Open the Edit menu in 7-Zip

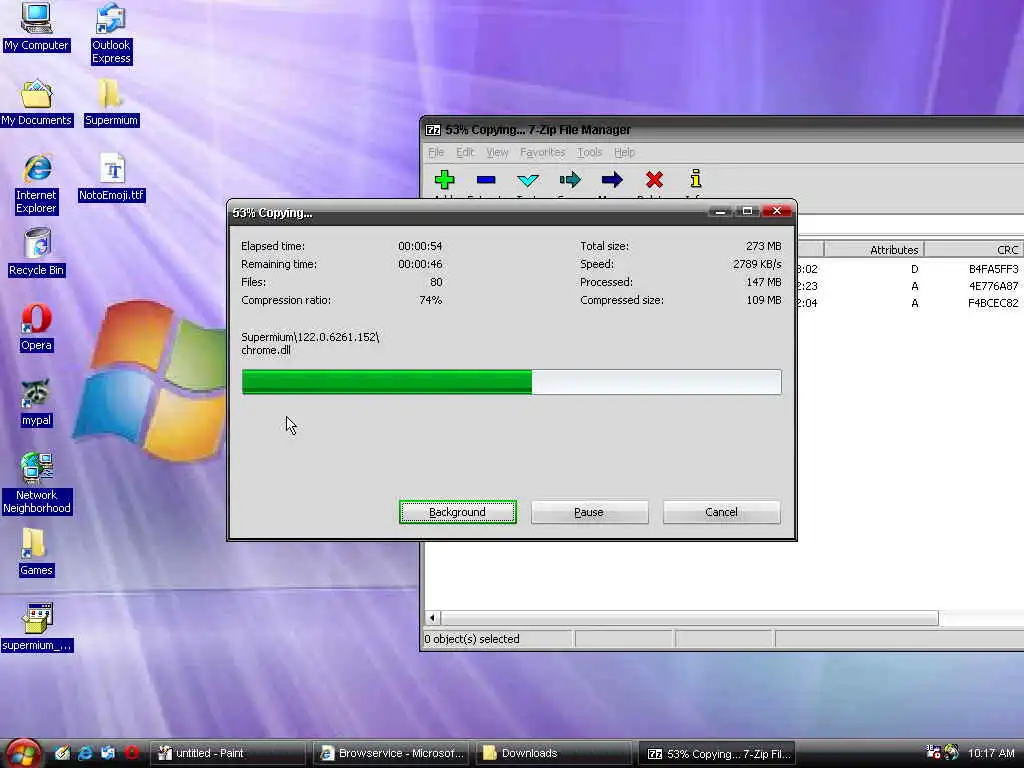point(465,152)
